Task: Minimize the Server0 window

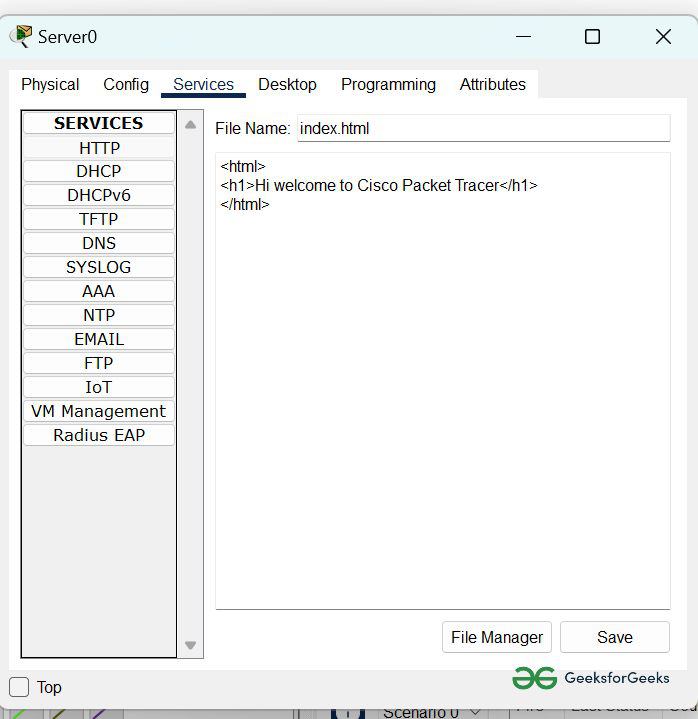Action: [x=523, y=37]
